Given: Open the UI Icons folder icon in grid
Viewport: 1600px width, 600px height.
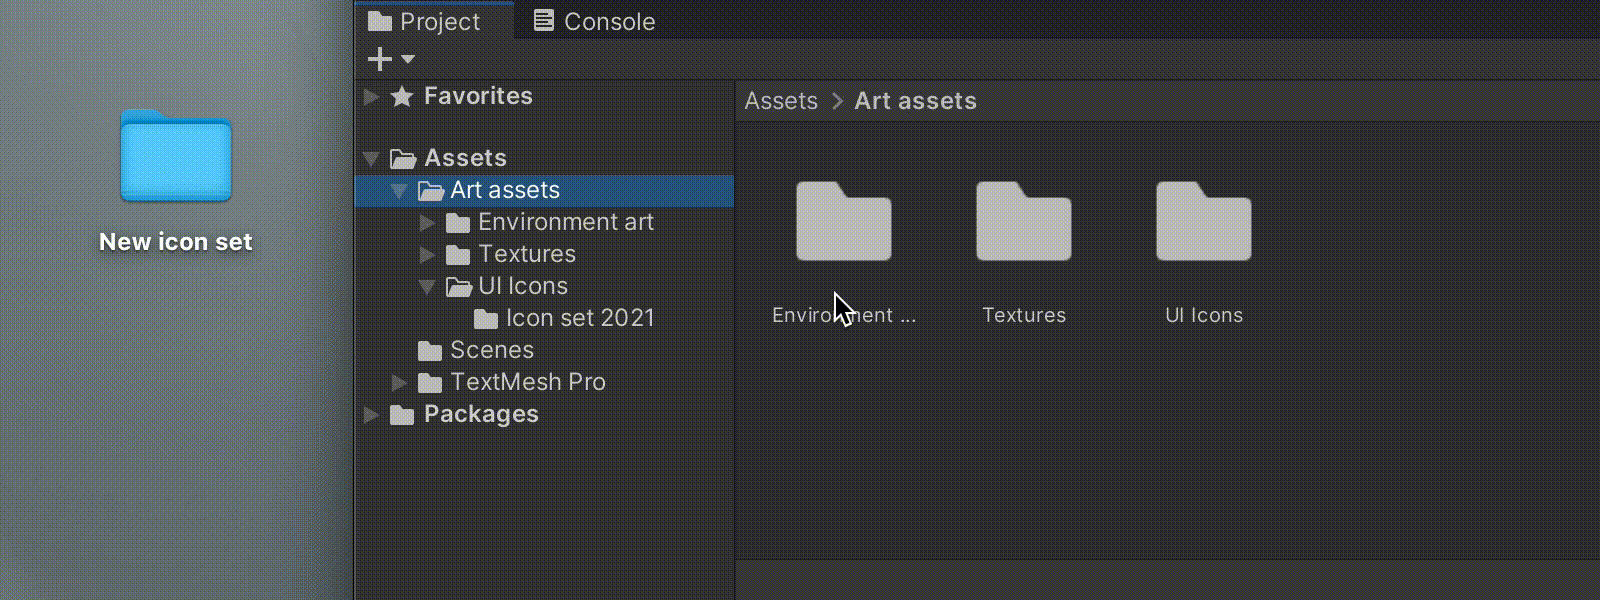Looking at the screenshot, I should coord(1203,222).
